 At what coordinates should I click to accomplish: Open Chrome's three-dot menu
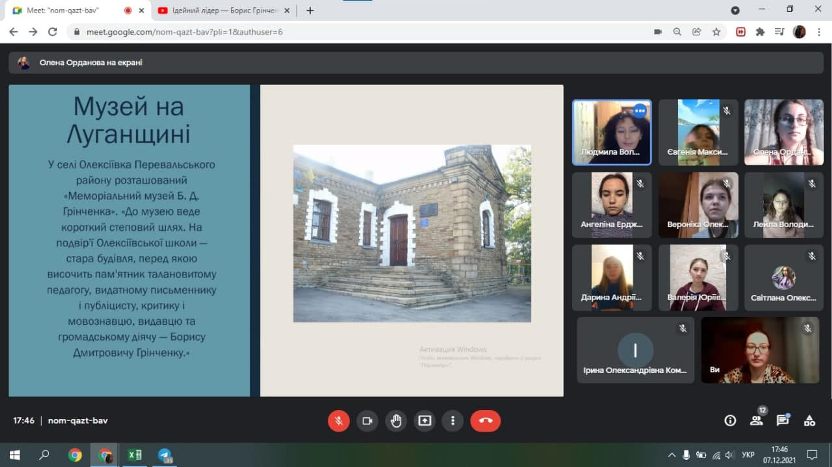(x=819, y=31)
